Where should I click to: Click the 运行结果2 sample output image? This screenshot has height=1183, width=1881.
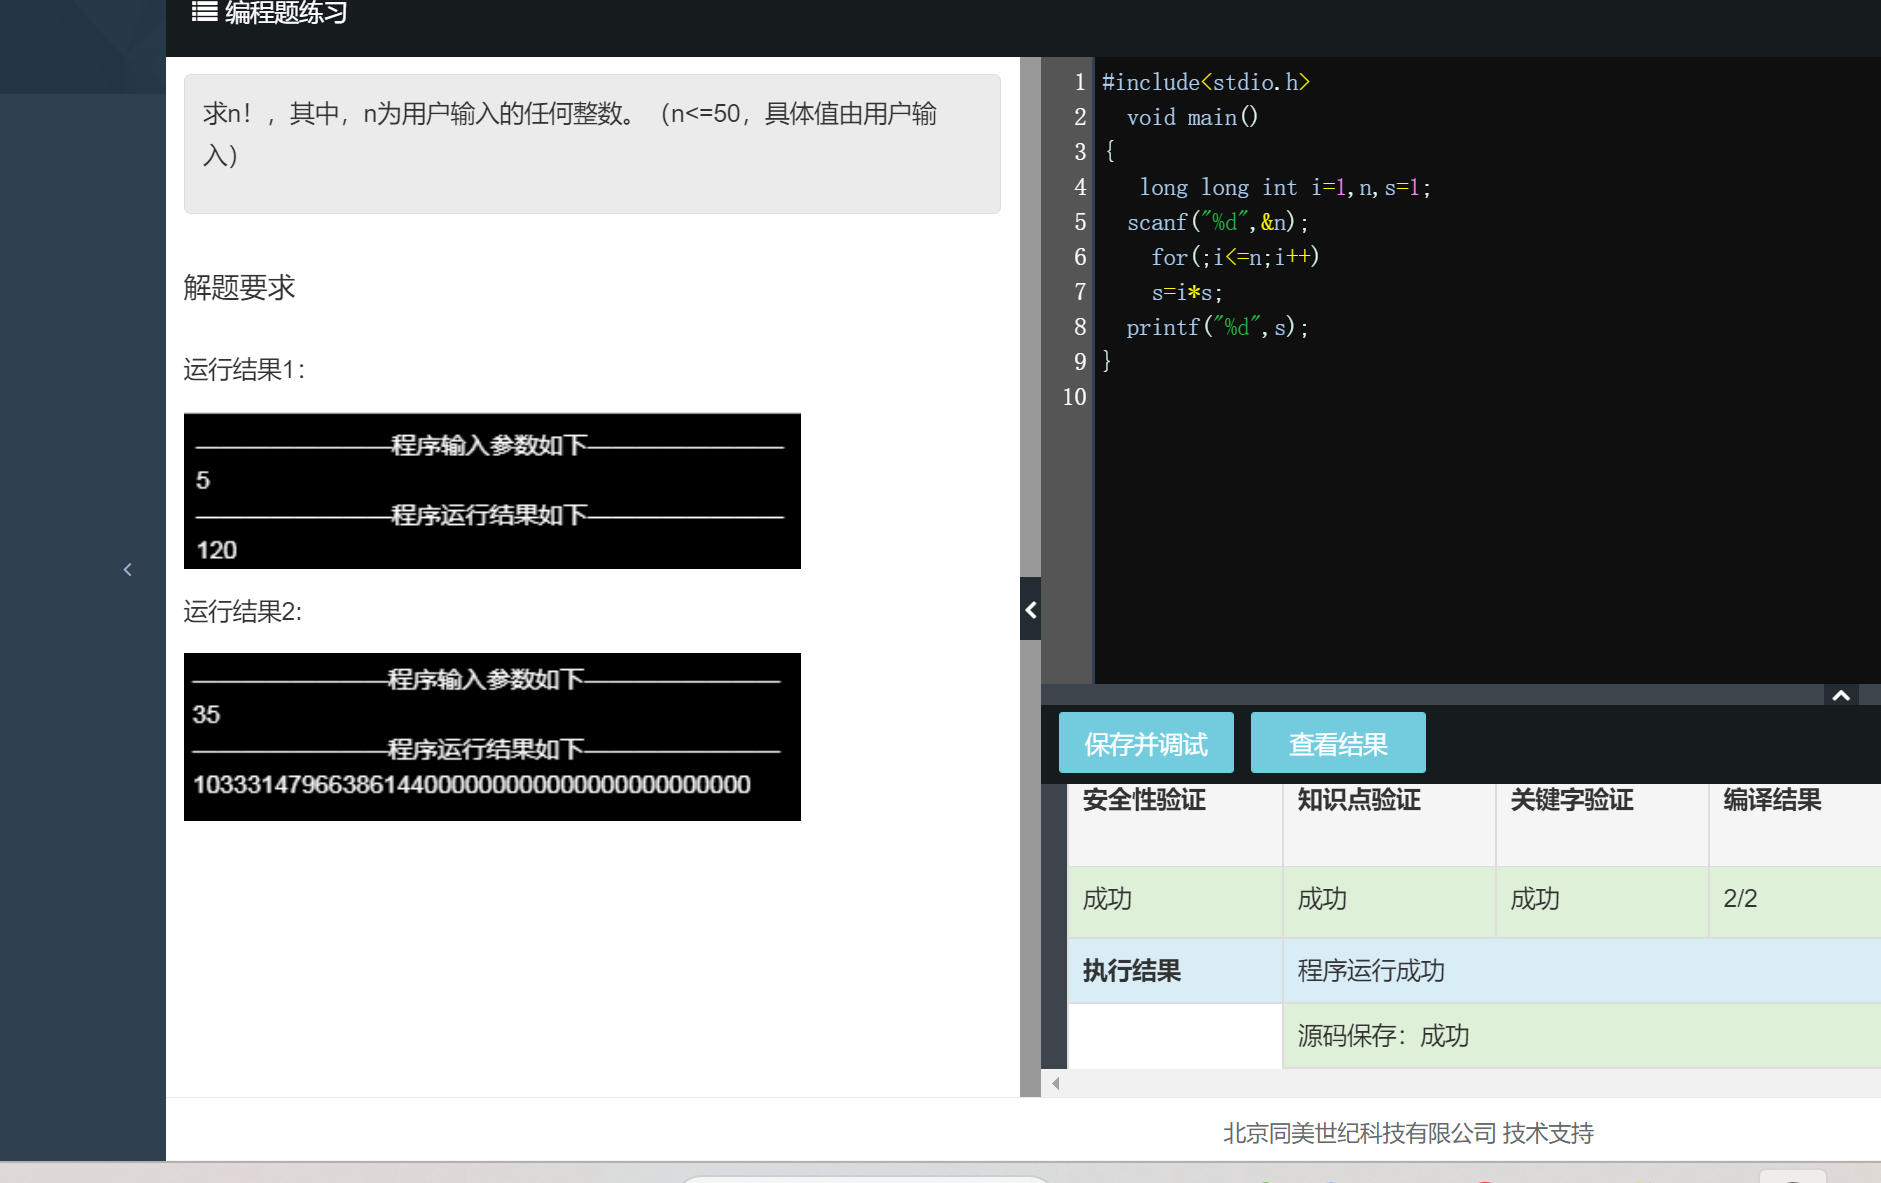[x=492, y=737]
